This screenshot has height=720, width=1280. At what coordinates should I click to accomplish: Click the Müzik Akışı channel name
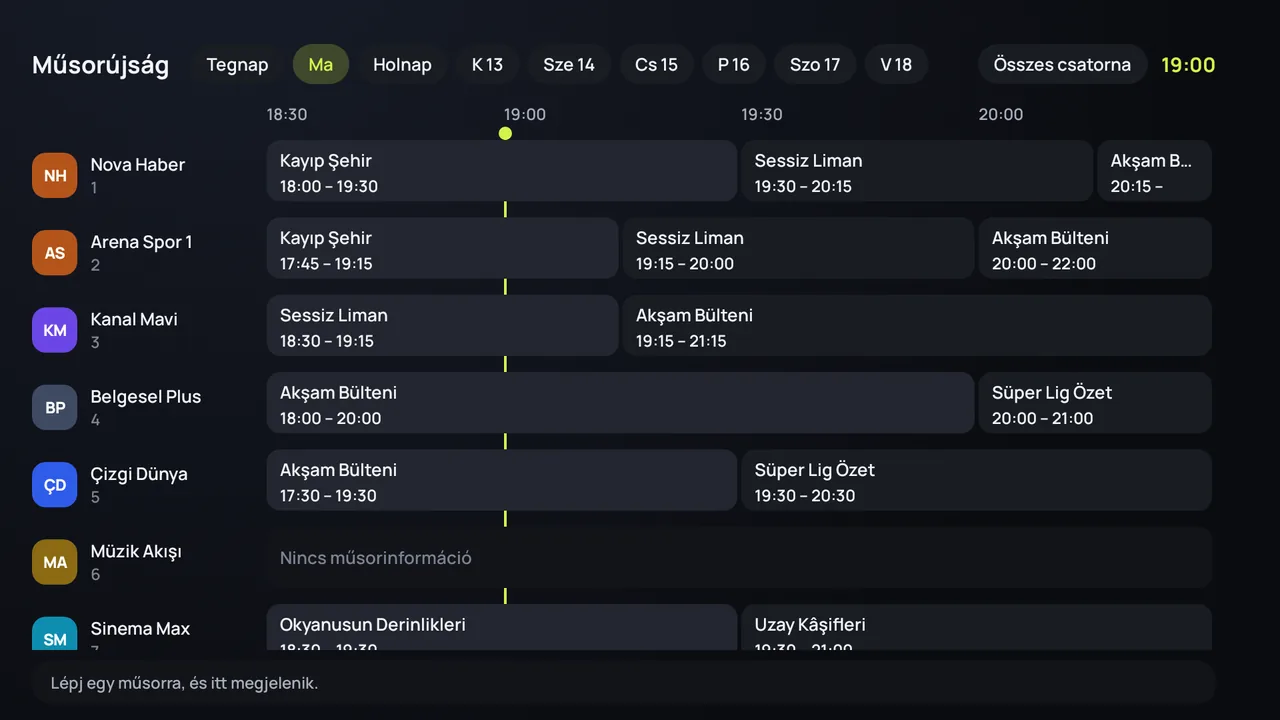pyautogui.click(x=136, y=551)
